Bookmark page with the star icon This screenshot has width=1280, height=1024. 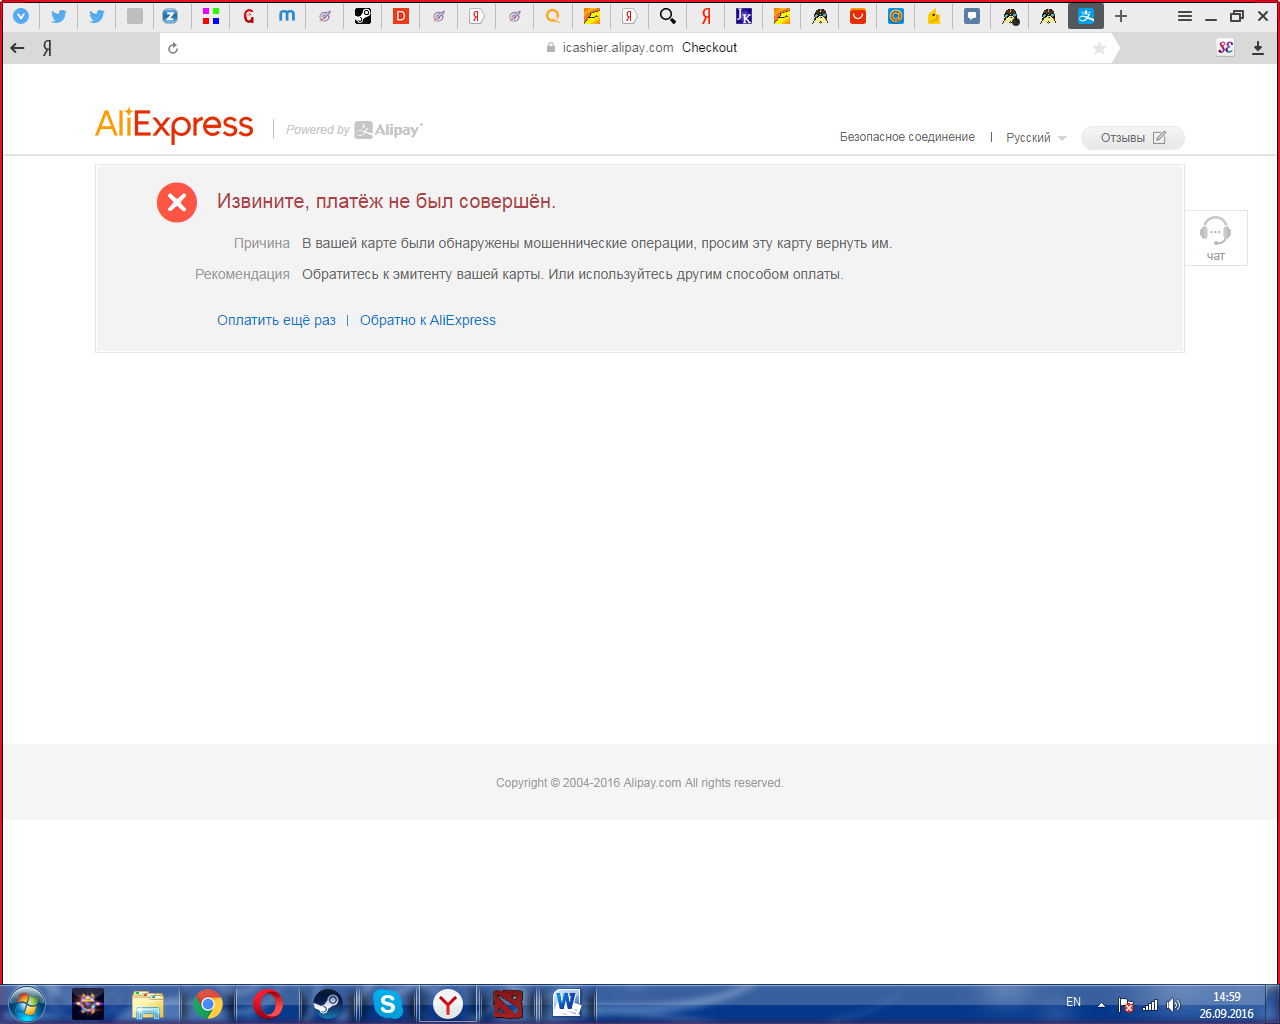[x=1099, y=48]
